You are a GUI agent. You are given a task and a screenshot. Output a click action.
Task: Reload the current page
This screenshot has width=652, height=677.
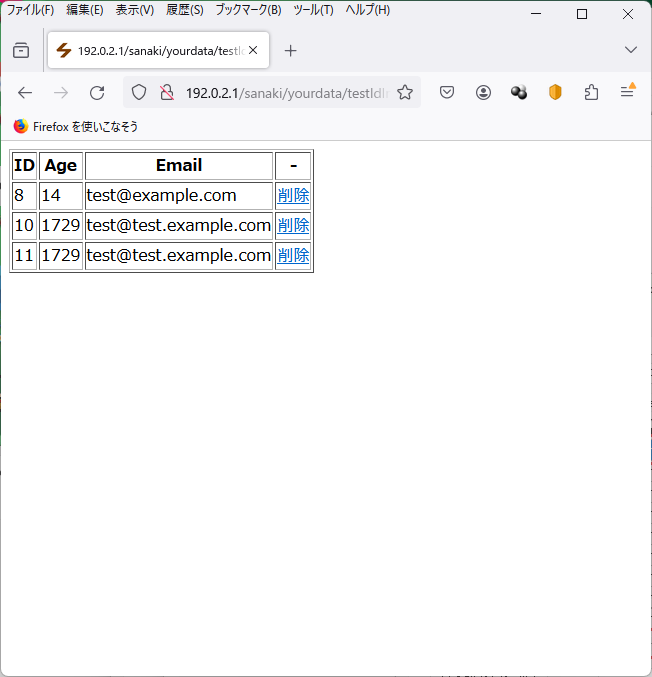click(97, 92)
